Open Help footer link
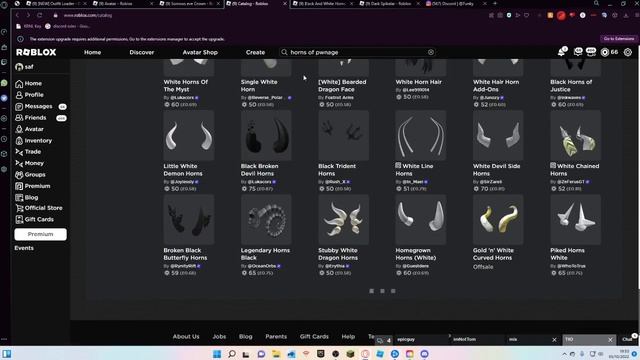This screenshot has height=360, width=640. point(348,336)
